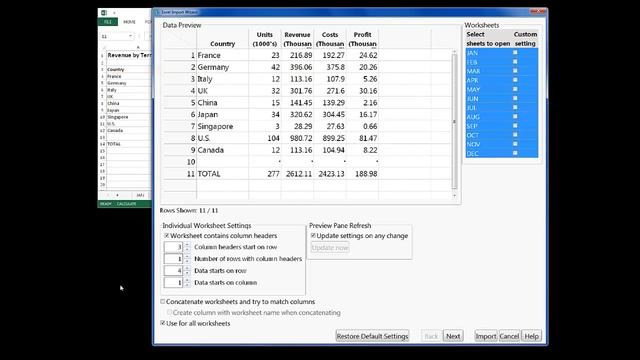The height and width of the screenshot is (360, 640).
Task: Toggle custom setting checkbox for FEB sheet
Action: (x=515, y=62)
